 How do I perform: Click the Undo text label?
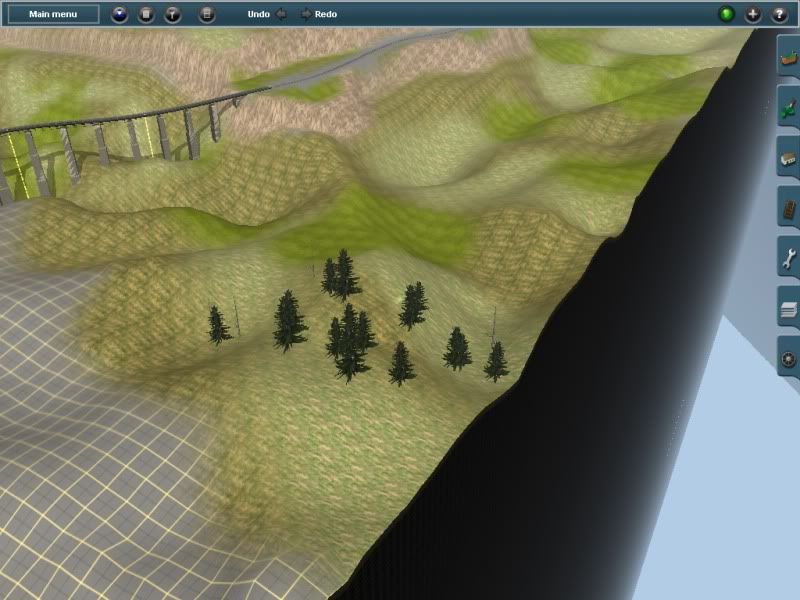pyautogui.click(x=259, y=14)
